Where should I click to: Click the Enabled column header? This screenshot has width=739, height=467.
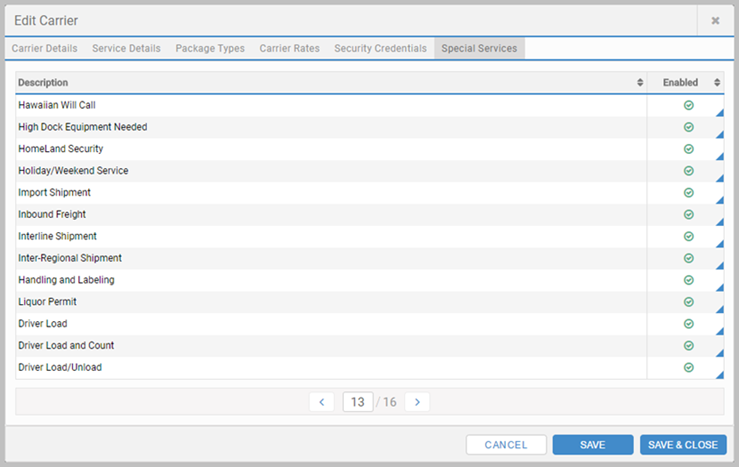pos(686,82)
